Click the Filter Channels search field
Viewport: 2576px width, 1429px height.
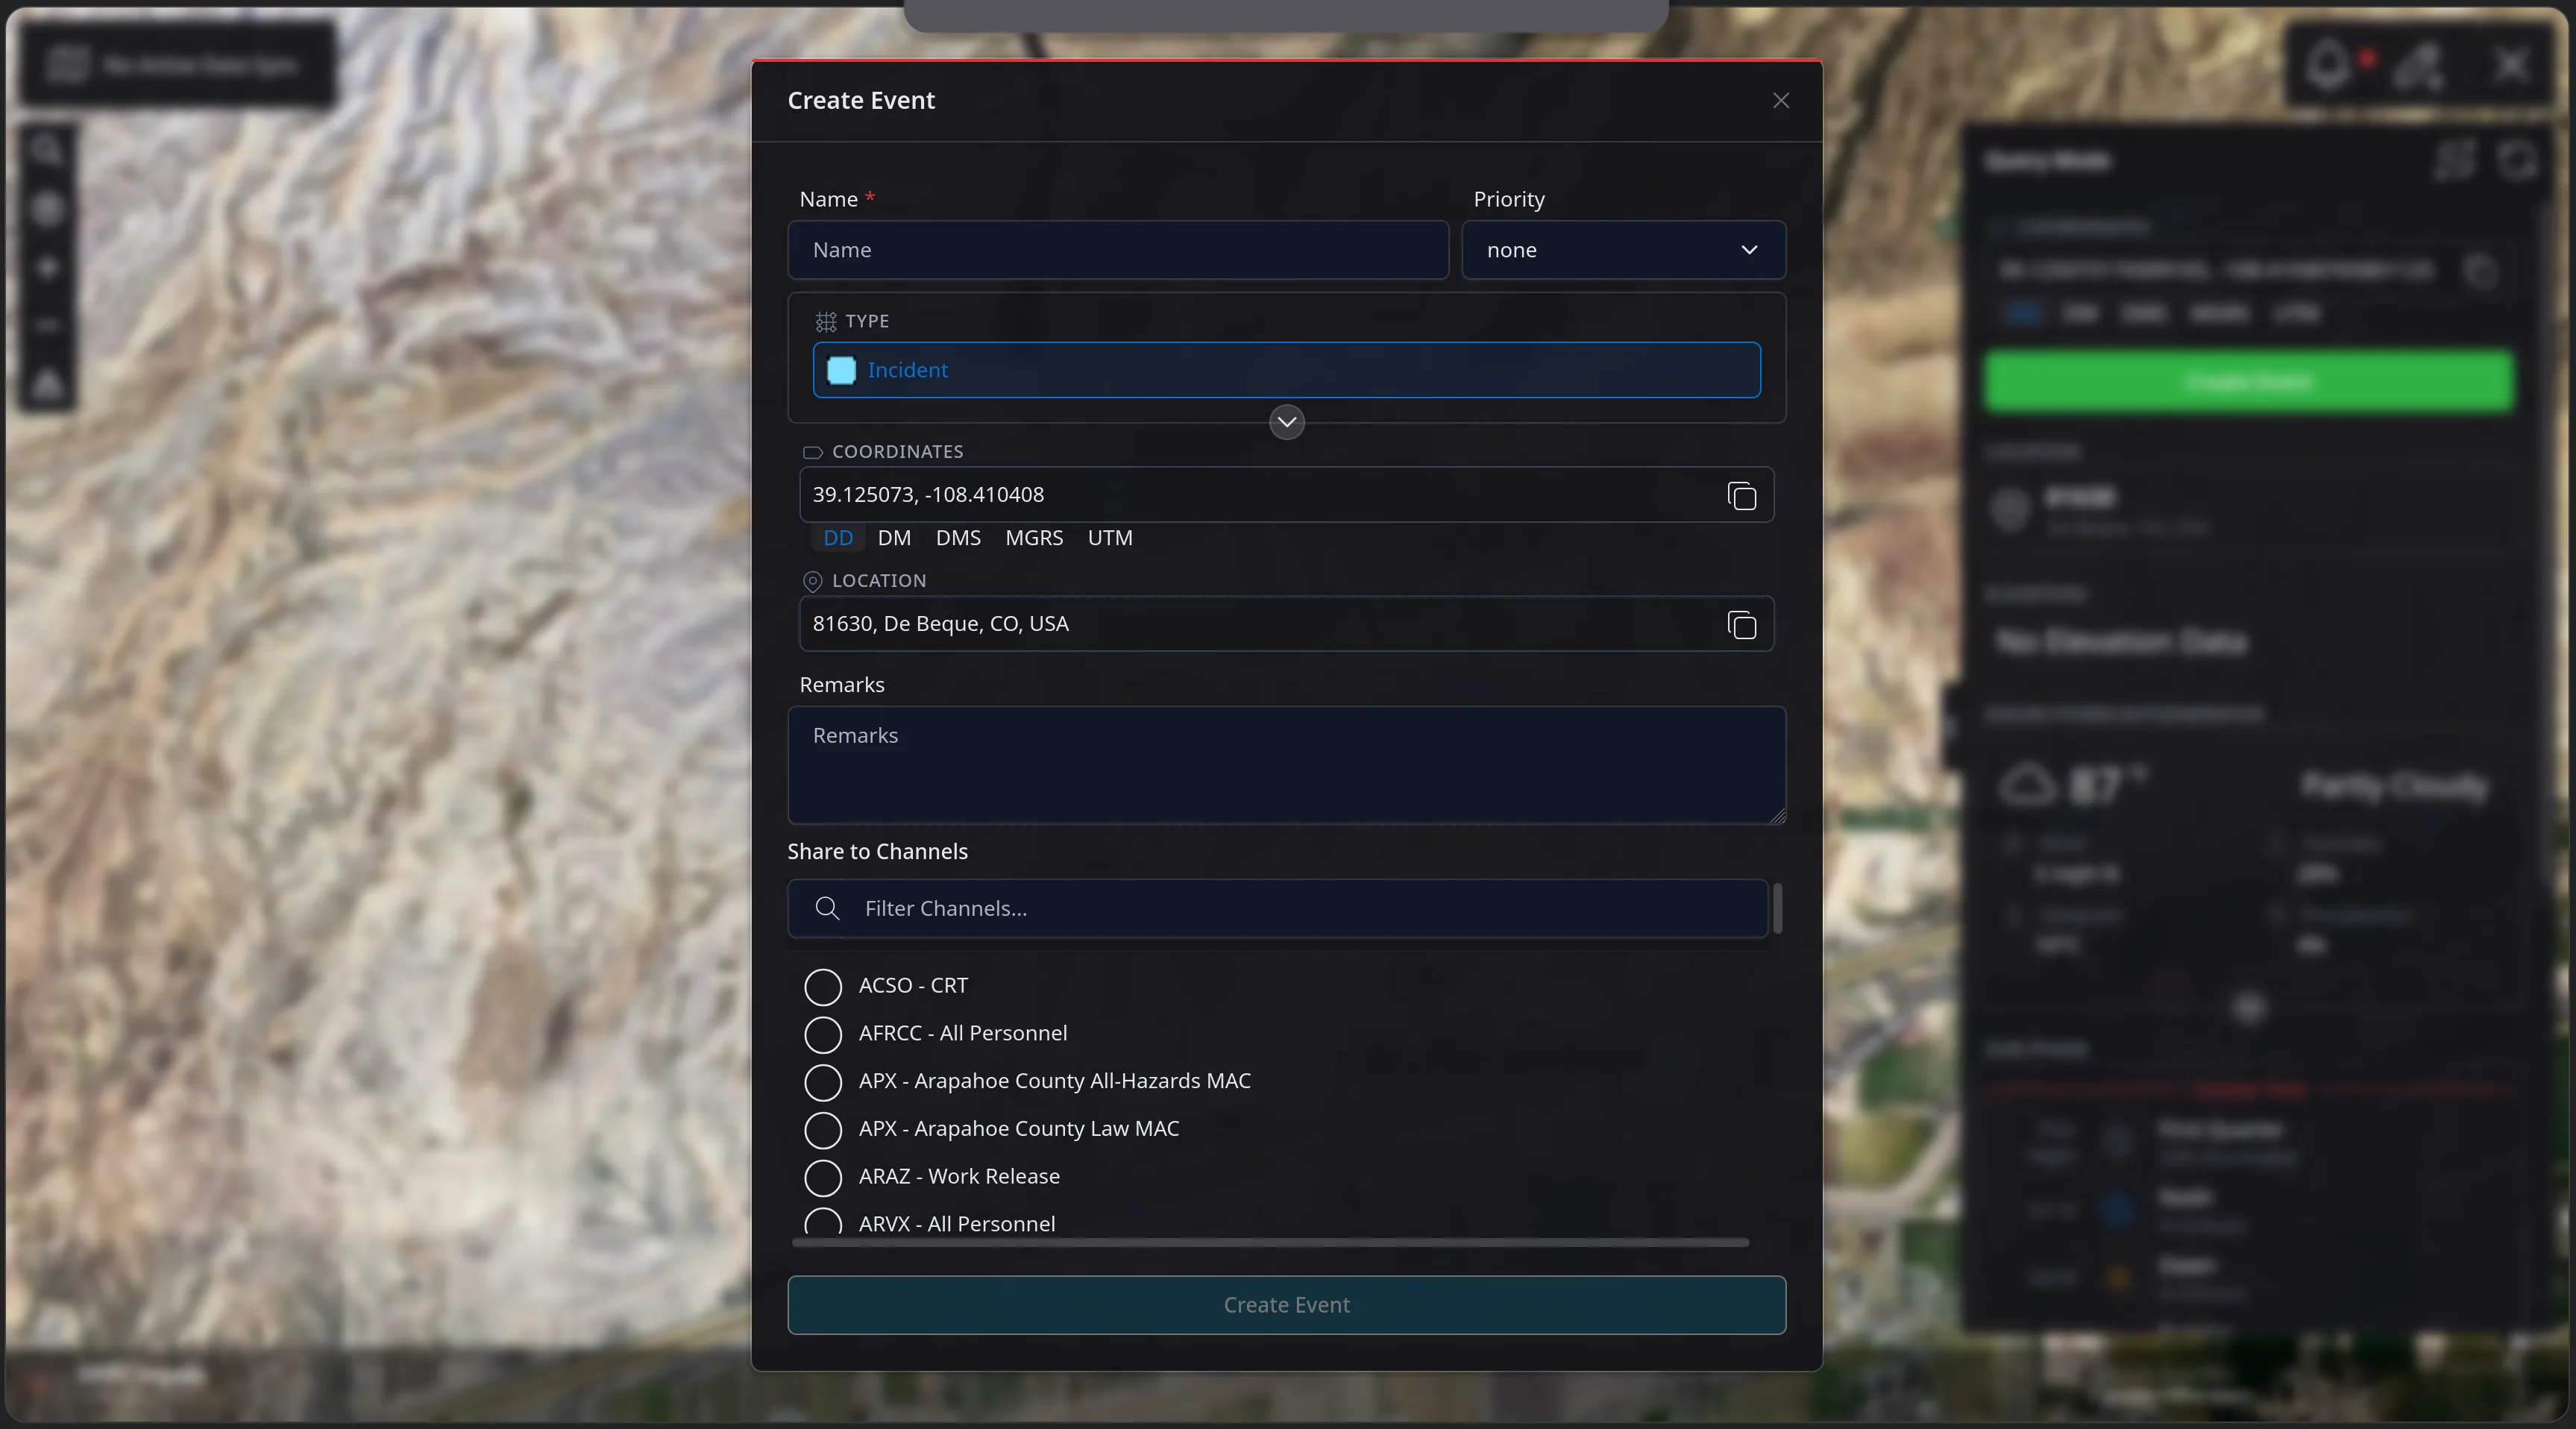(x=1278, y=908)
